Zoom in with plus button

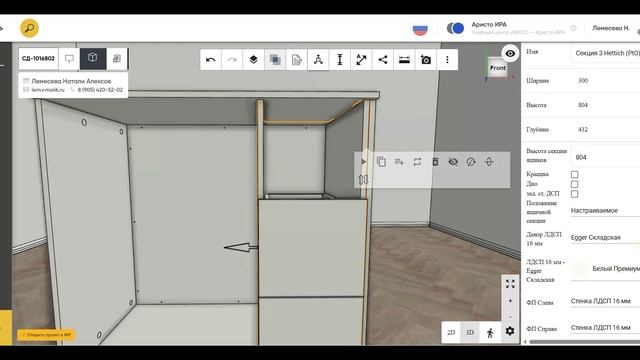pos(510,301)
